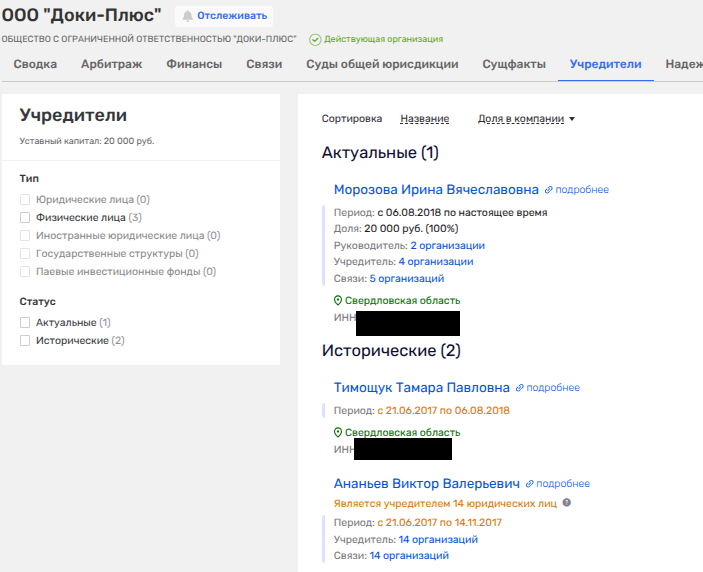Viewport: 703px width, 572px height.
Task: Open Морозова Ирина Вячеславовна profile
Action: [436, 189]
